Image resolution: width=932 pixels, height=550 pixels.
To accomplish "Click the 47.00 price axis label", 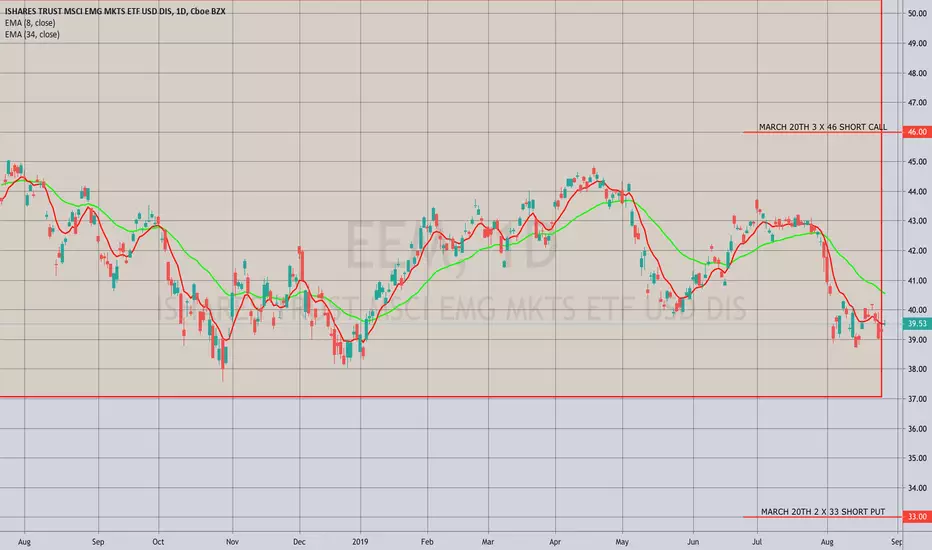I will [917, 103].
